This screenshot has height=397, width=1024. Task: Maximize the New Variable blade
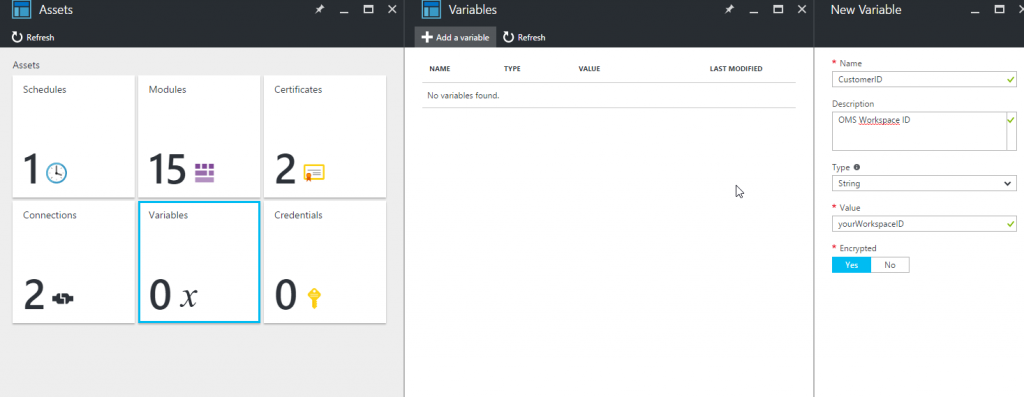[x=999, y=9]
